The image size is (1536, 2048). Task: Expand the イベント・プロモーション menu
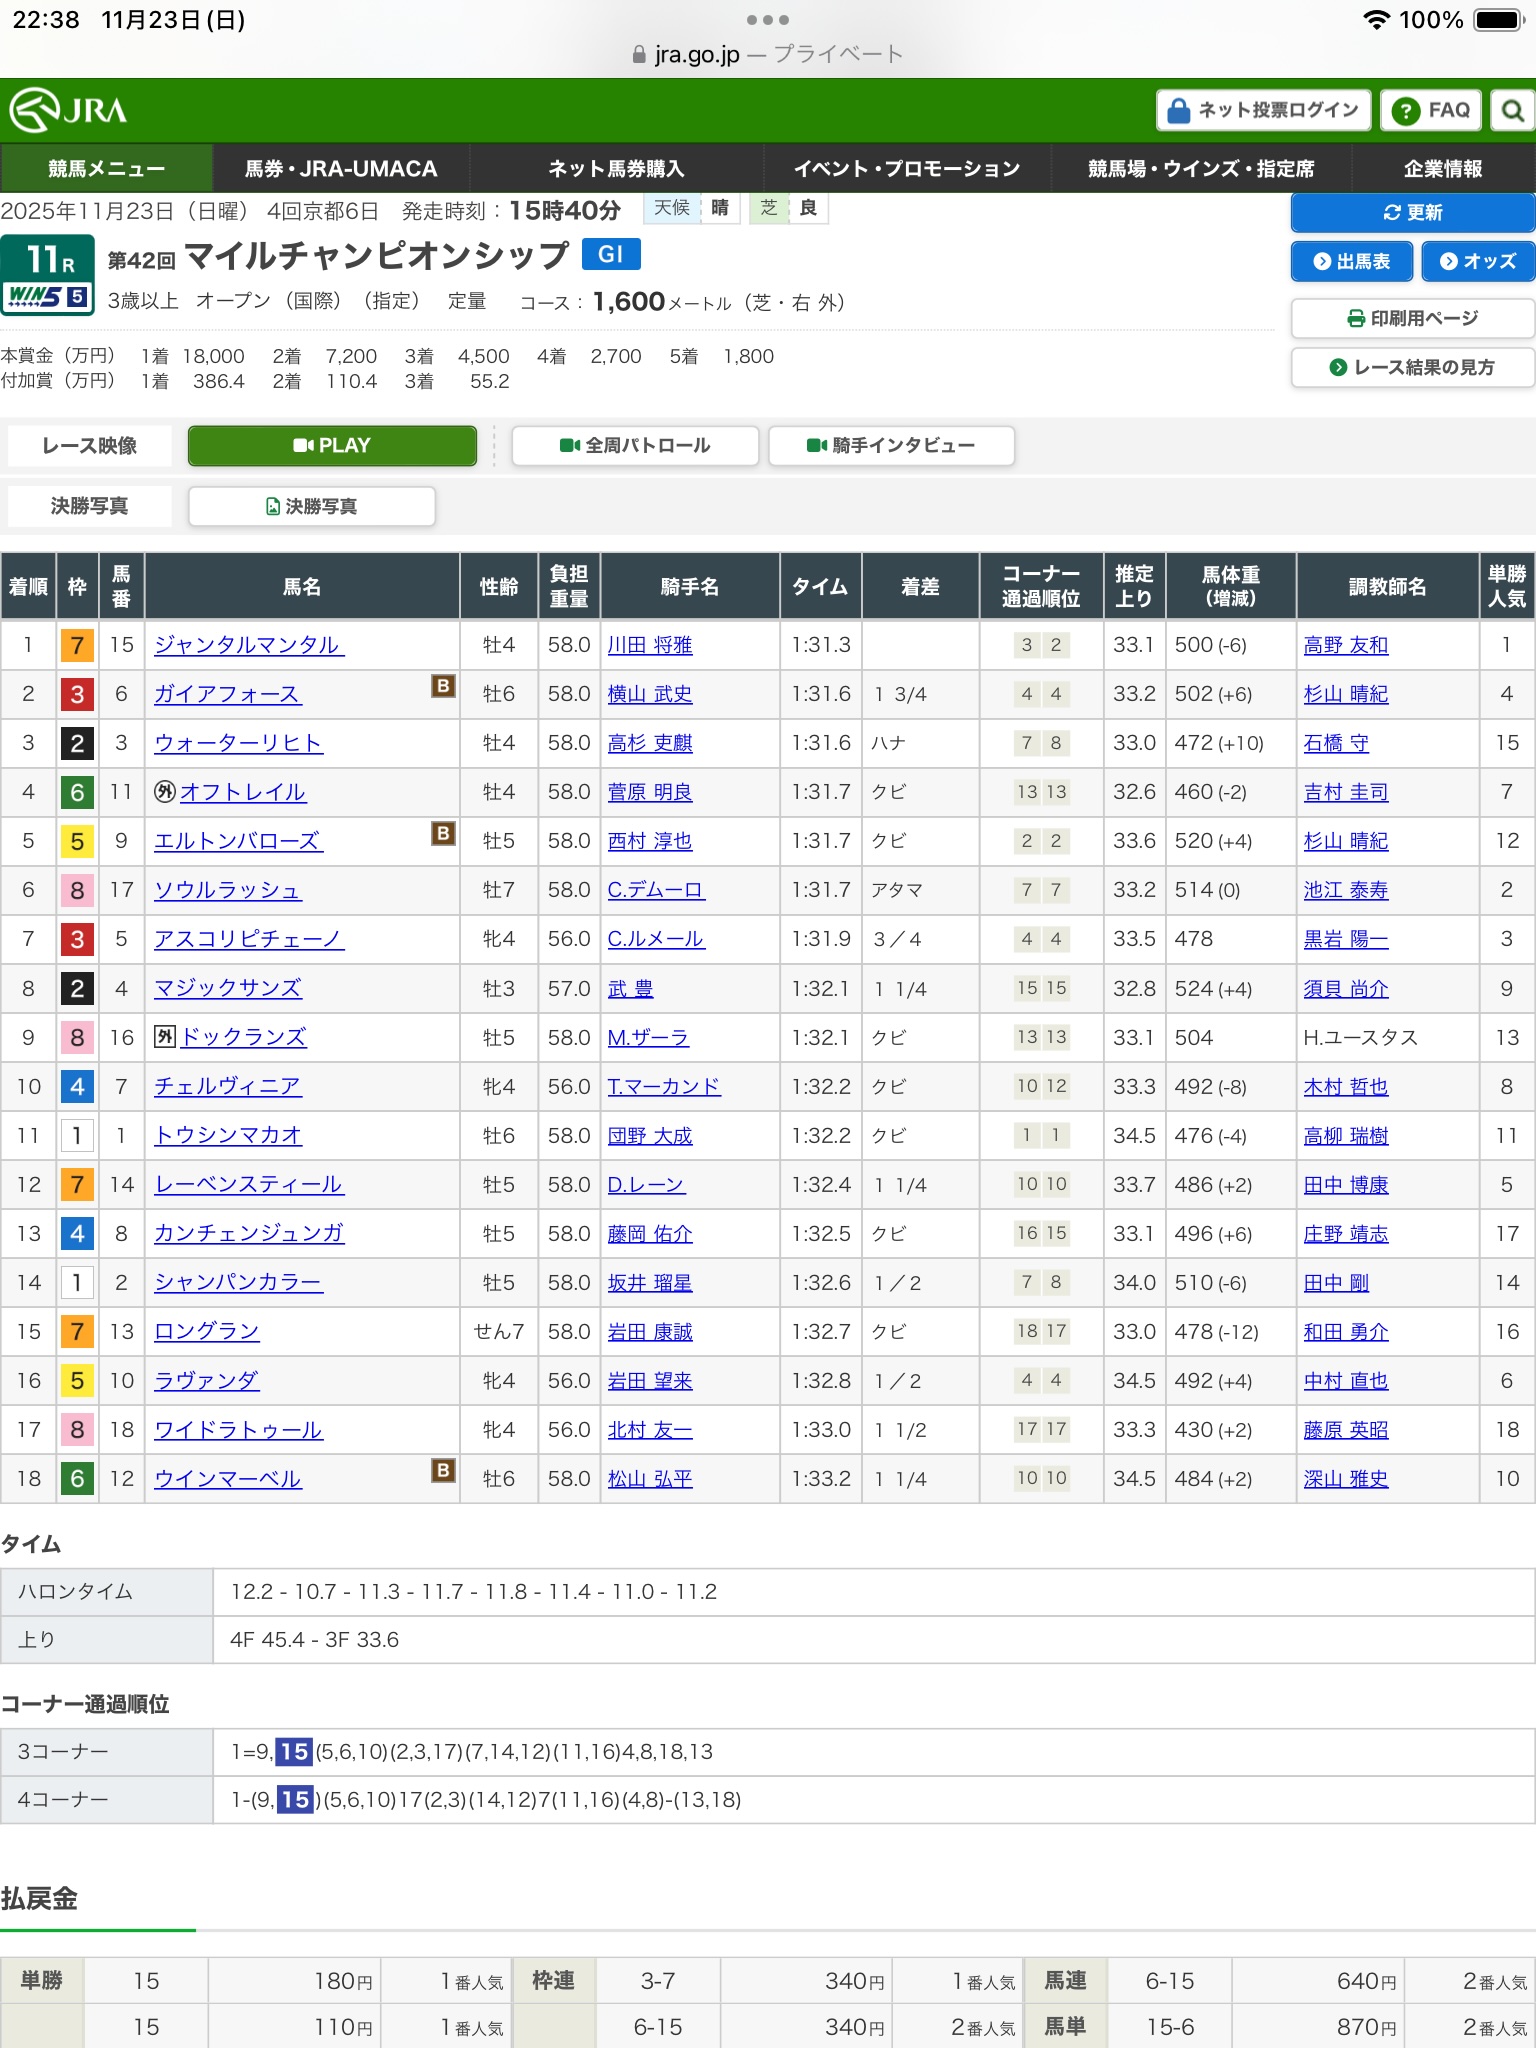(x=906, y=169)
